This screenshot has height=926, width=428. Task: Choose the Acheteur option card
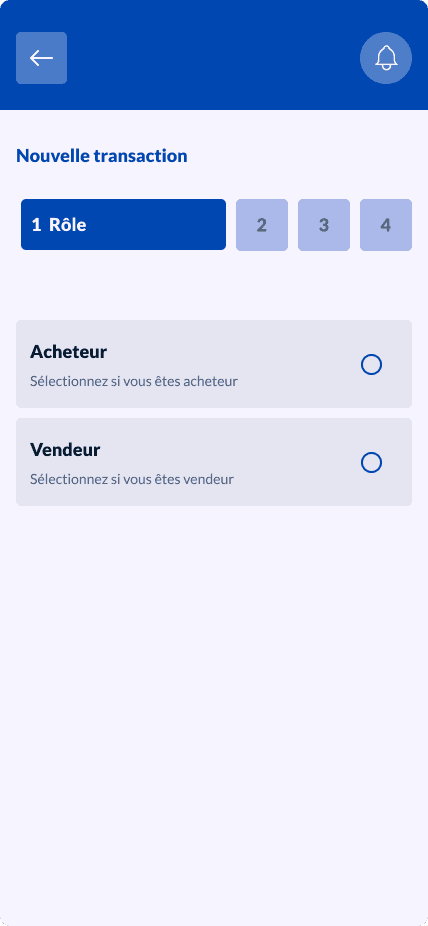[x=214, y=364]
